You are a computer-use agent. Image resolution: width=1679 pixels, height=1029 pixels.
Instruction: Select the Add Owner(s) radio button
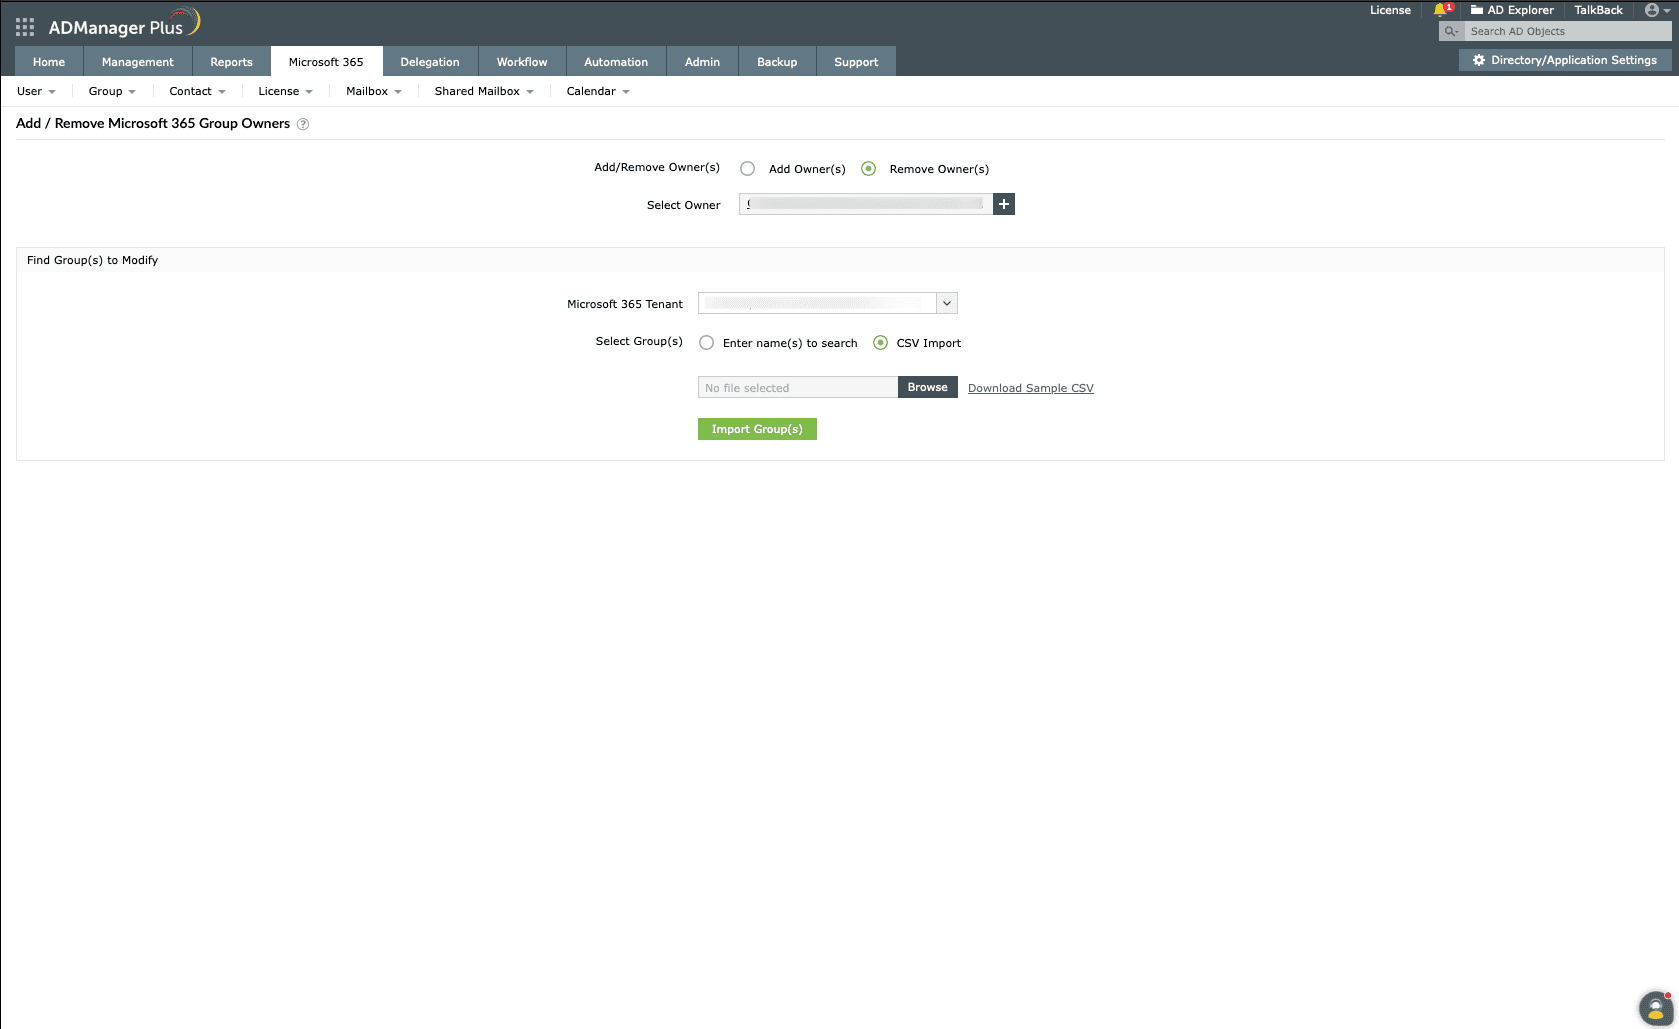tap(747, 169)
